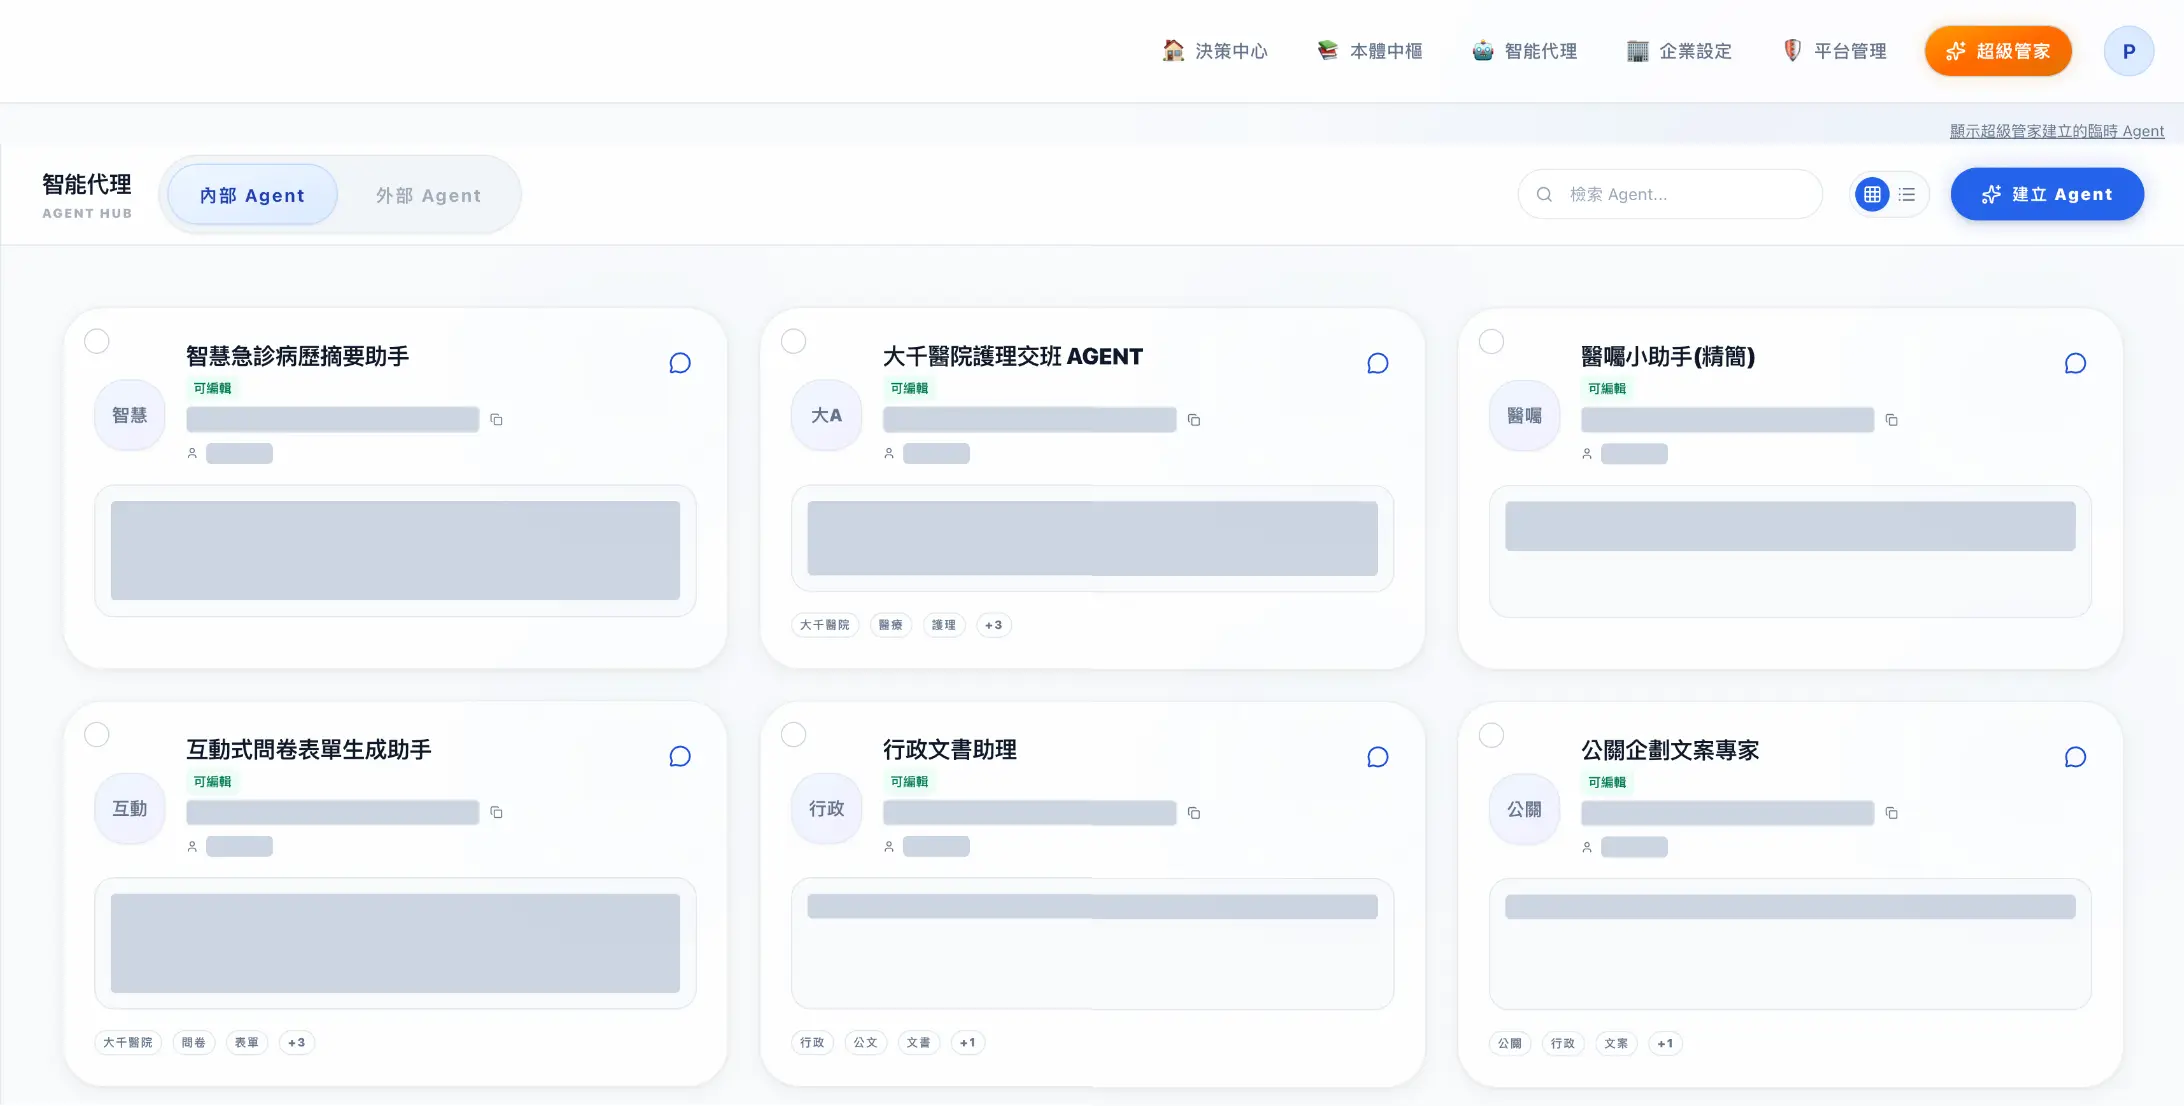Image resolution: width=2184 pixels, height=1106 pixels.
Task: Copy ID of 行政文書助理 card
Action: coord(1193,813)
